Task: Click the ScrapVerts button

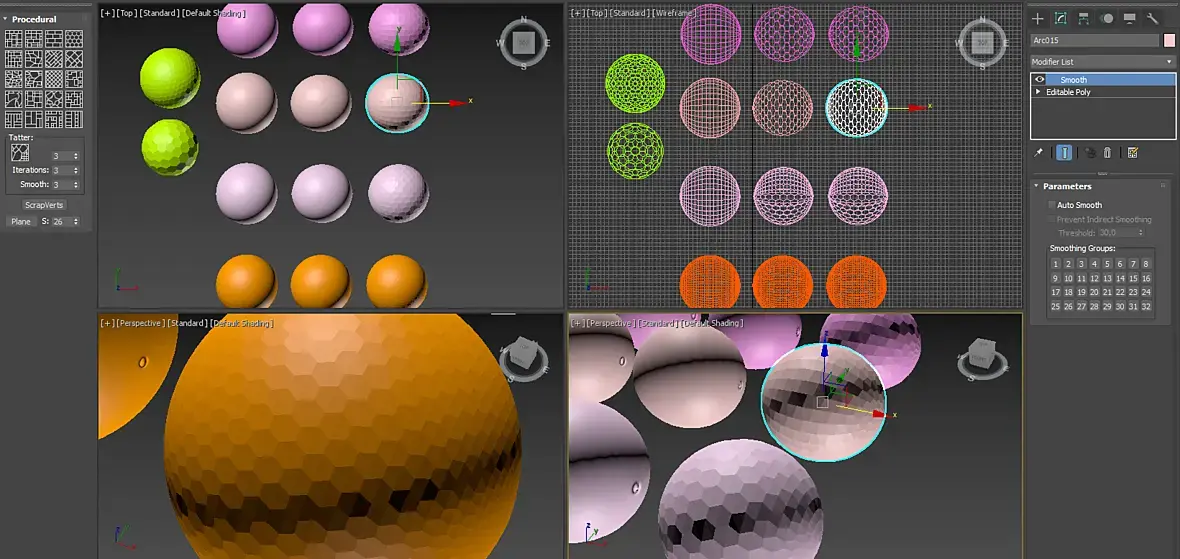Action: pos(44,205)
